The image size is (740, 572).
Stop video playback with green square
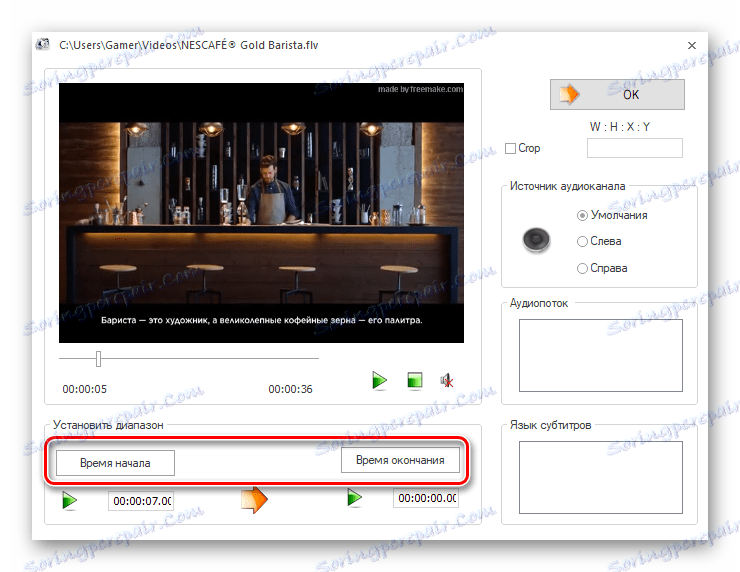pos(414,380)
